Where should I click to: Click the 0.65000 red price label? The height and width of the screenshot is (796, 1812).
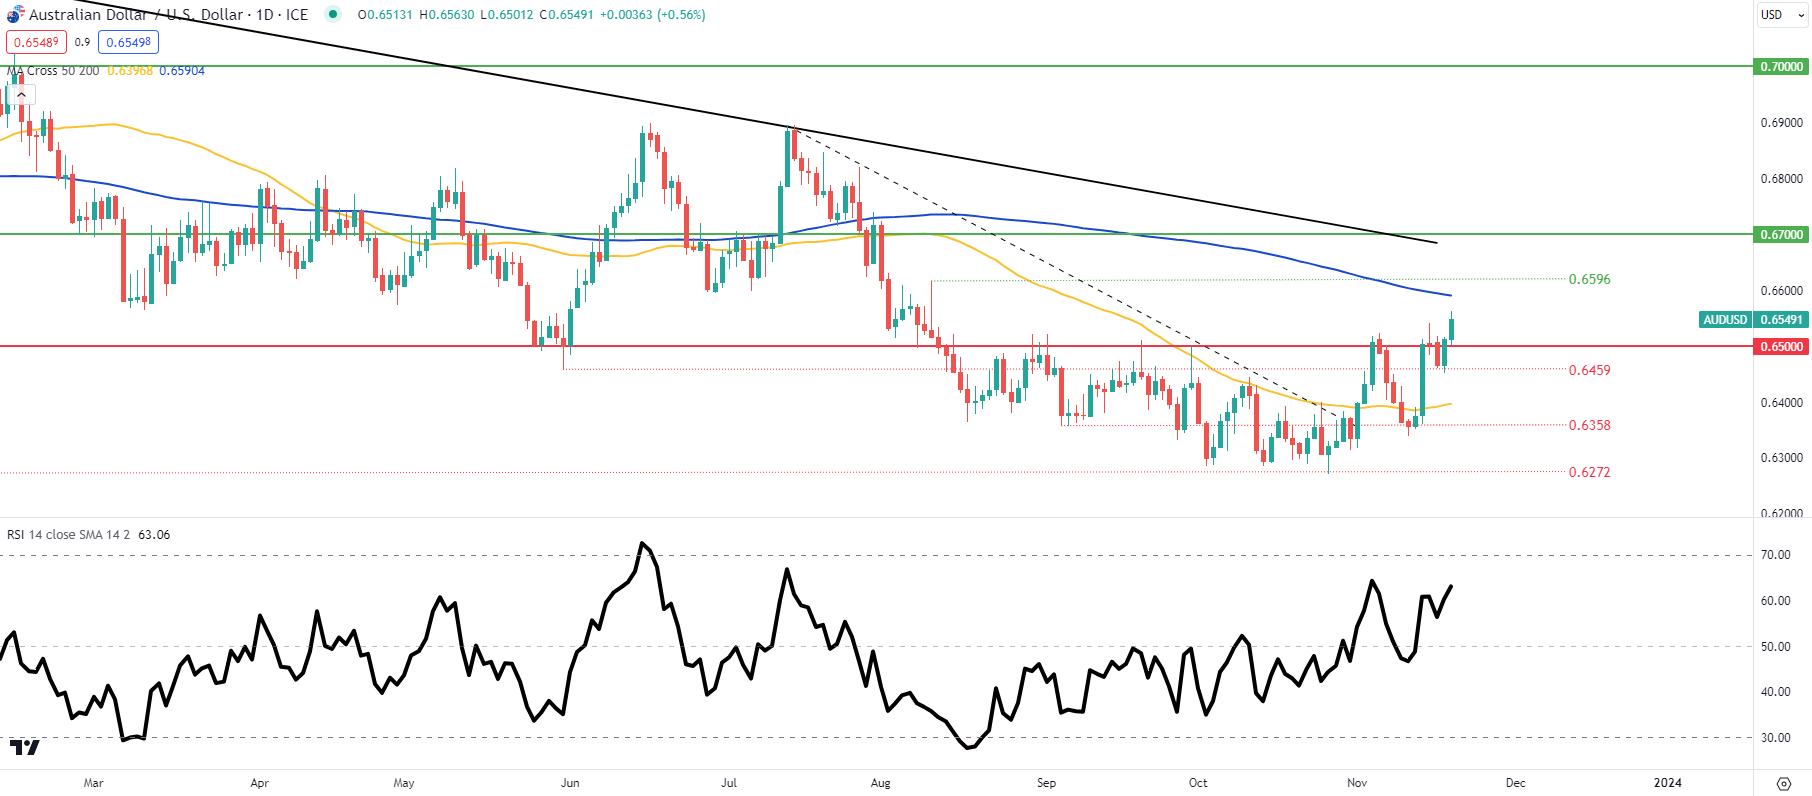1782,347
